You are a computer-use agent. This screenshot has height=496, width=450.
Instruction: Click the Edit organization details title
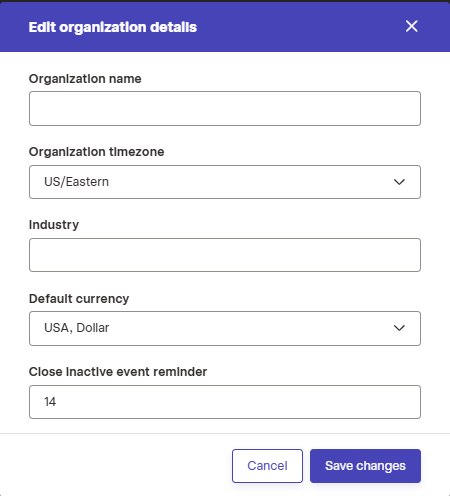click(x=113, y=27)
